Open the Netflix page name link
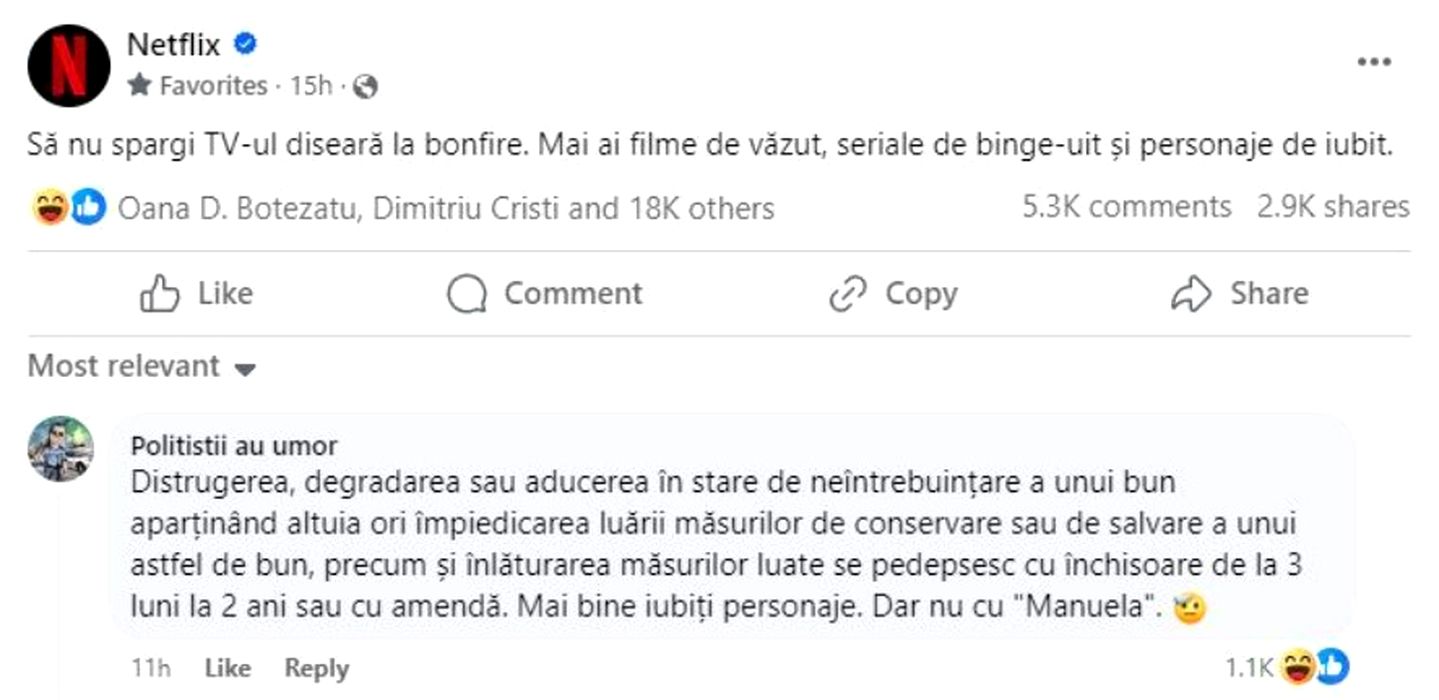 [x=173, y=44]
